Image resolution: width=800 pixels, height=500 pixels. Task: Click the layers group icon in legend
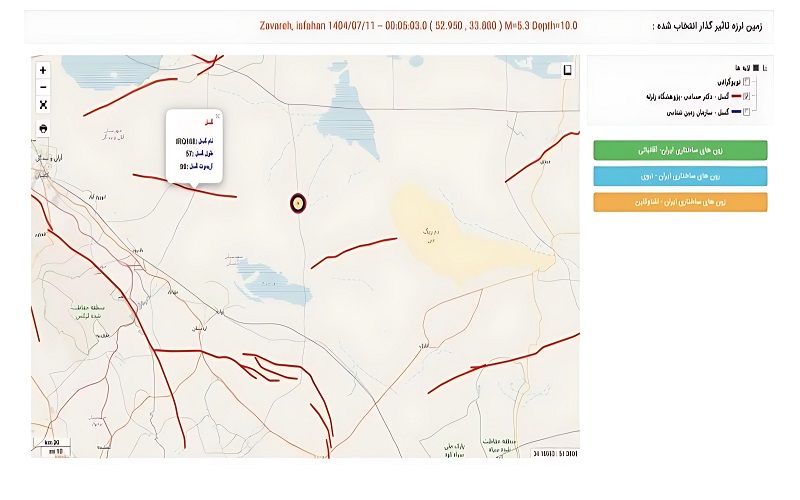point(755,68)
